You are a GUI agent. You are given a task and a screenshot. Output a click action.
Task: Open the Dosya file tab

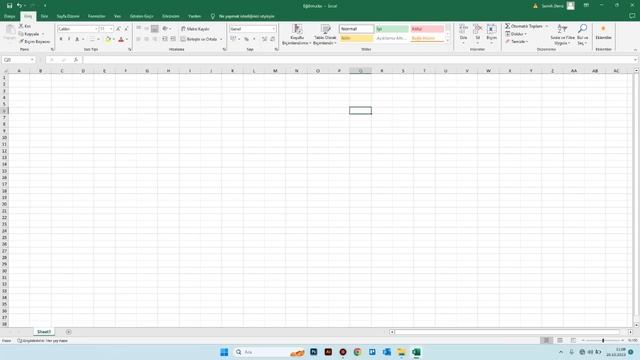click(9, 16)
